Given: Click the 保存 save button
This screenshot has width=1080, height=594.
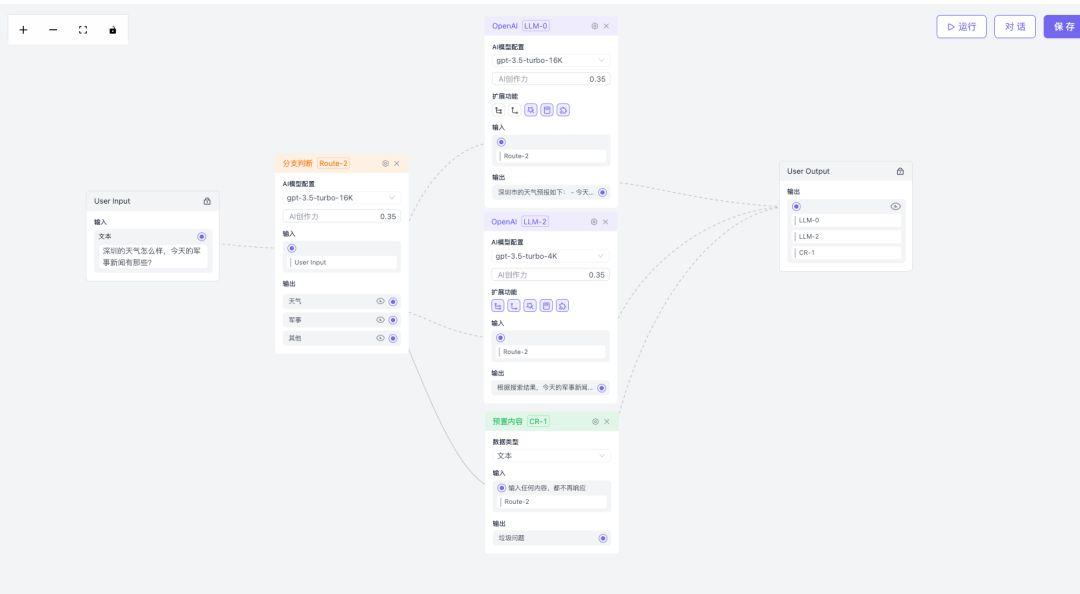Looking at the screenshot, I should point(1062,27).
